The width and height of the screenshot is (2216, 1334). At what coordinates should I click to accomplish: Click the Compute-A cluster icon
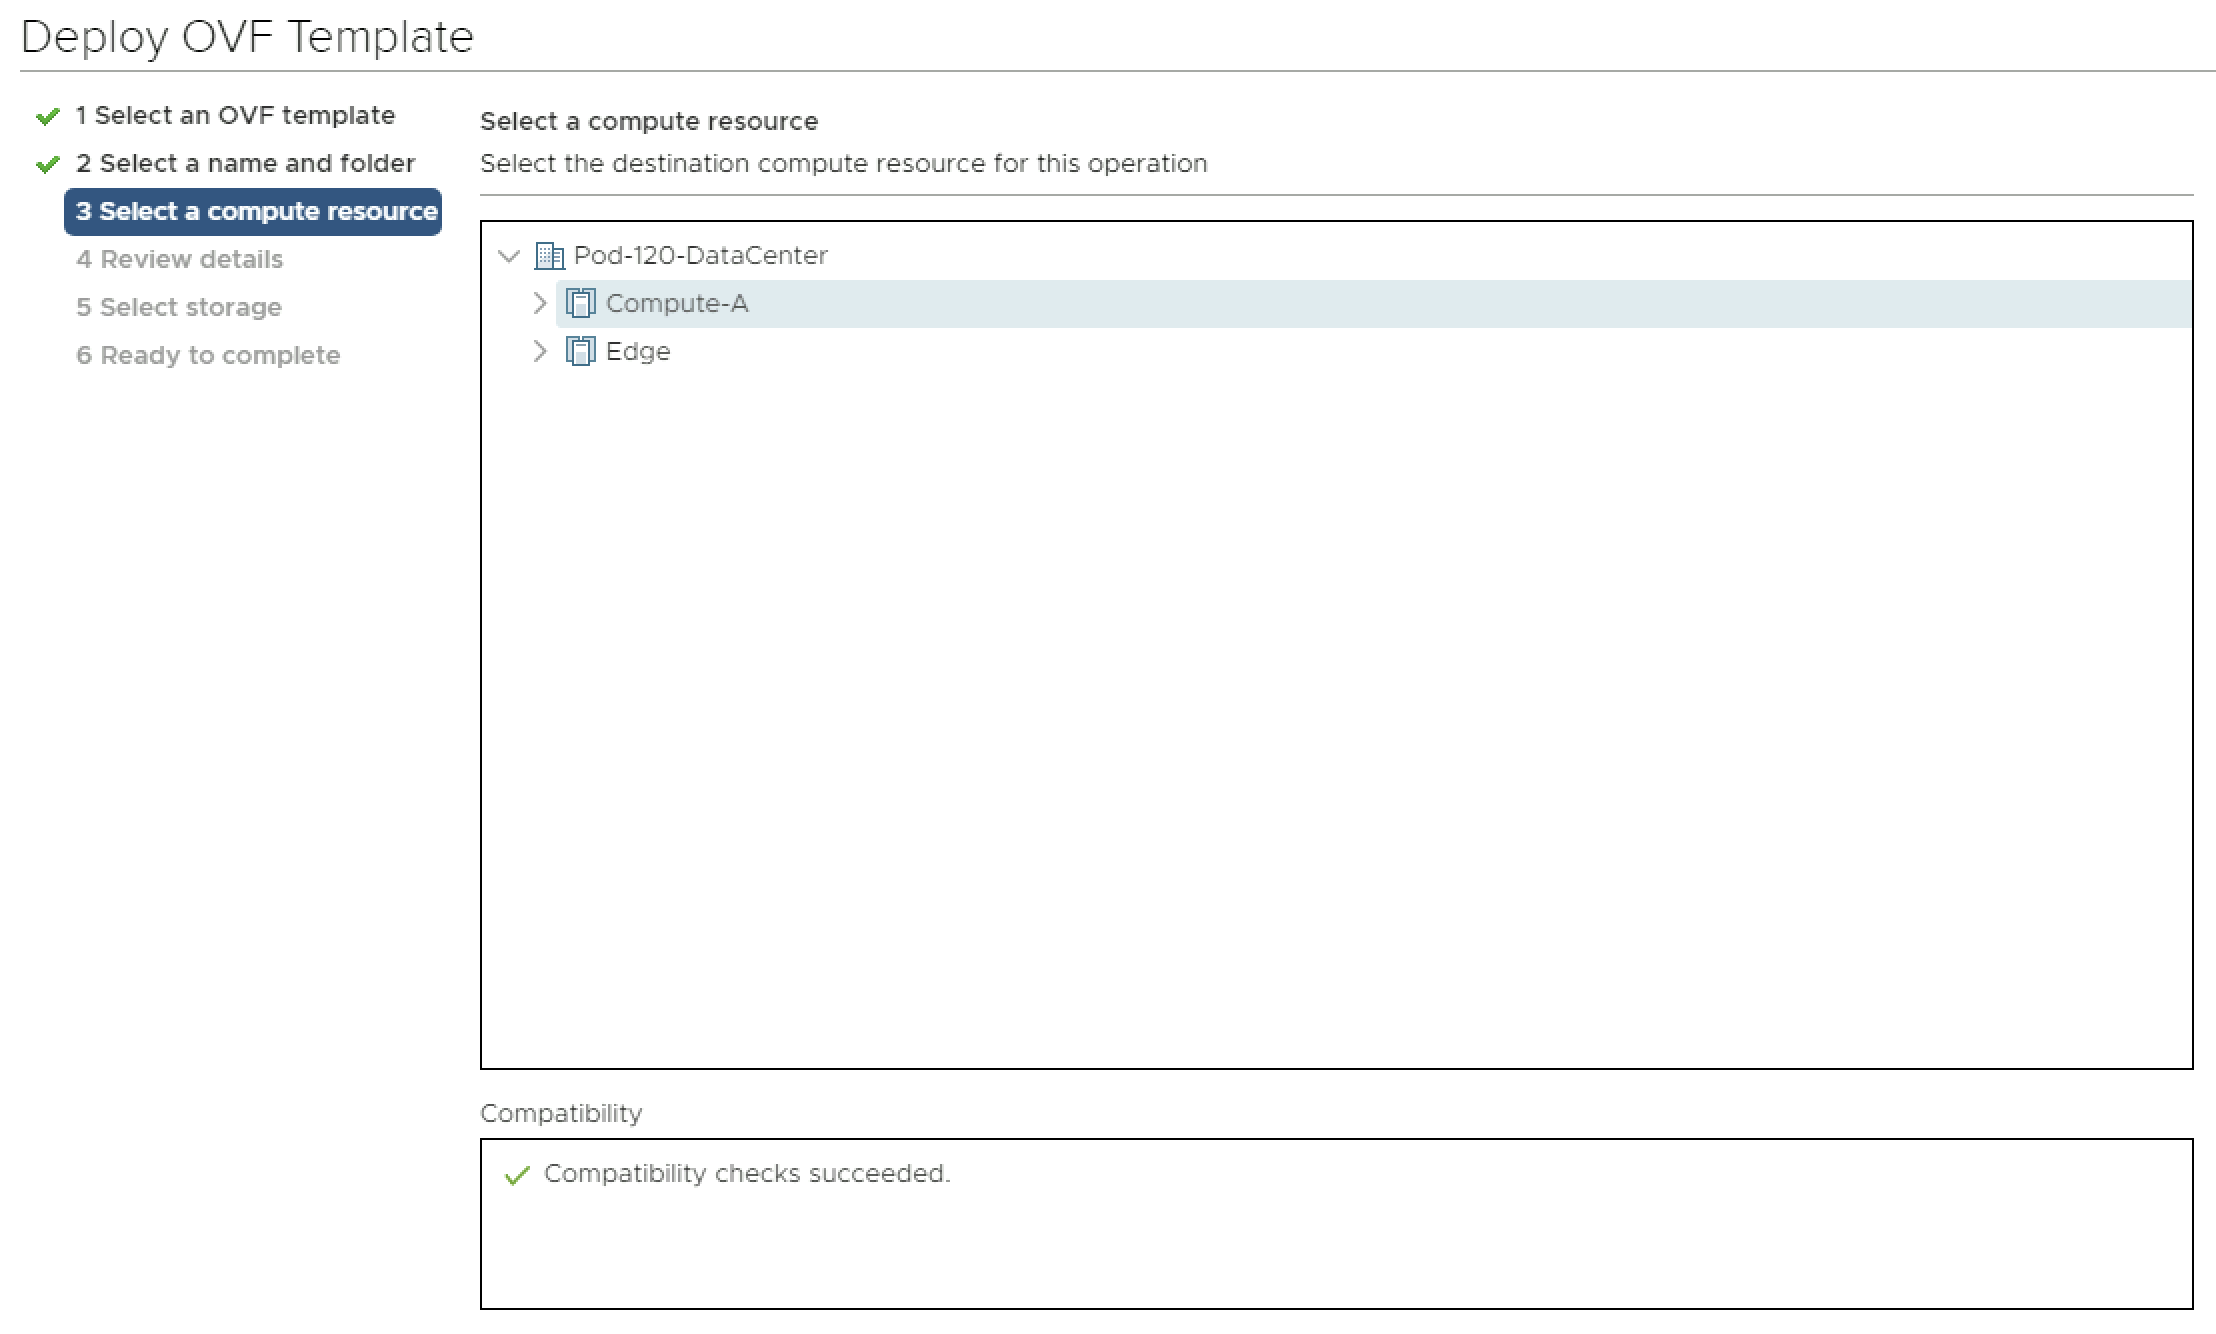coord(580,303)
